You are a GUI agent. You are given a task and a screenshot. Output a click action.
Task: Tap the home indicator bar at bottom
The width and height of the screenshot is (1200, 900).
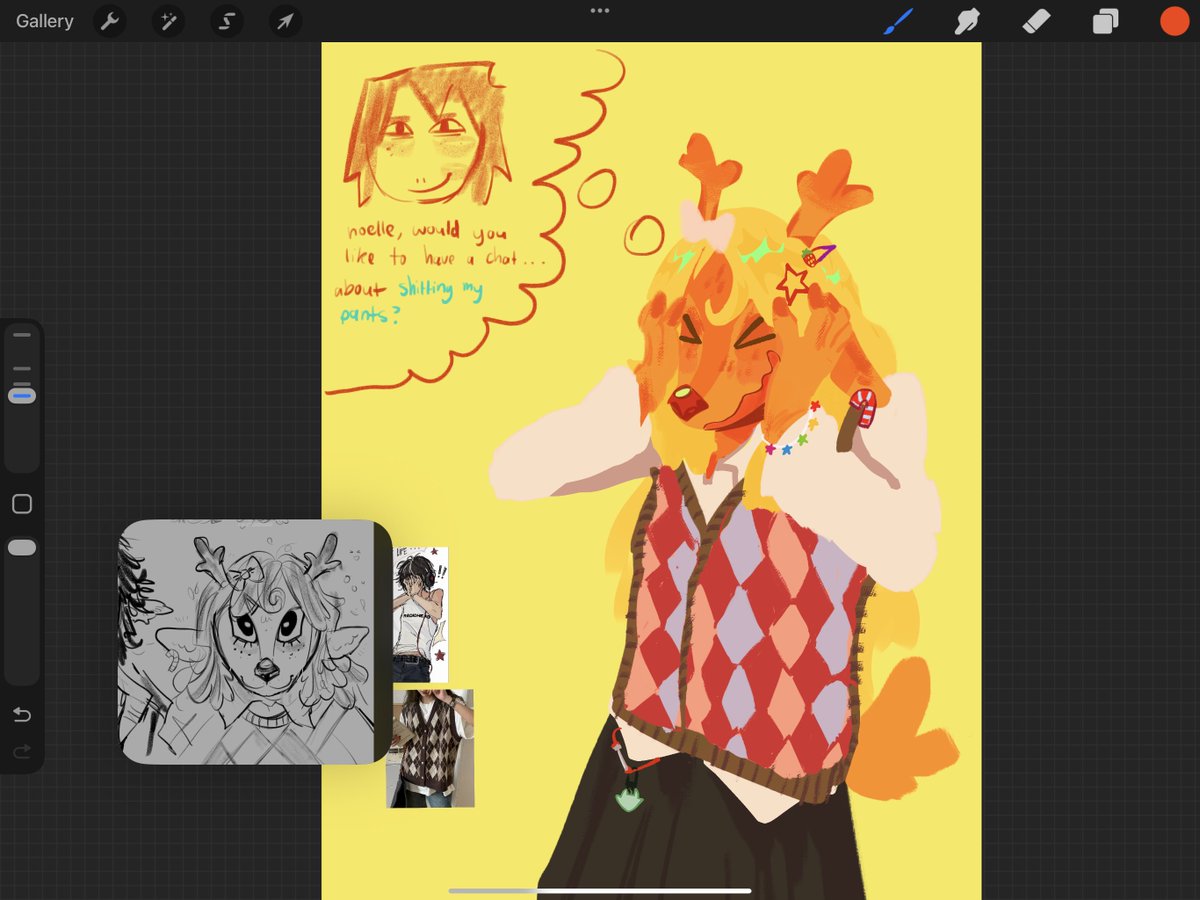[600, 890]
